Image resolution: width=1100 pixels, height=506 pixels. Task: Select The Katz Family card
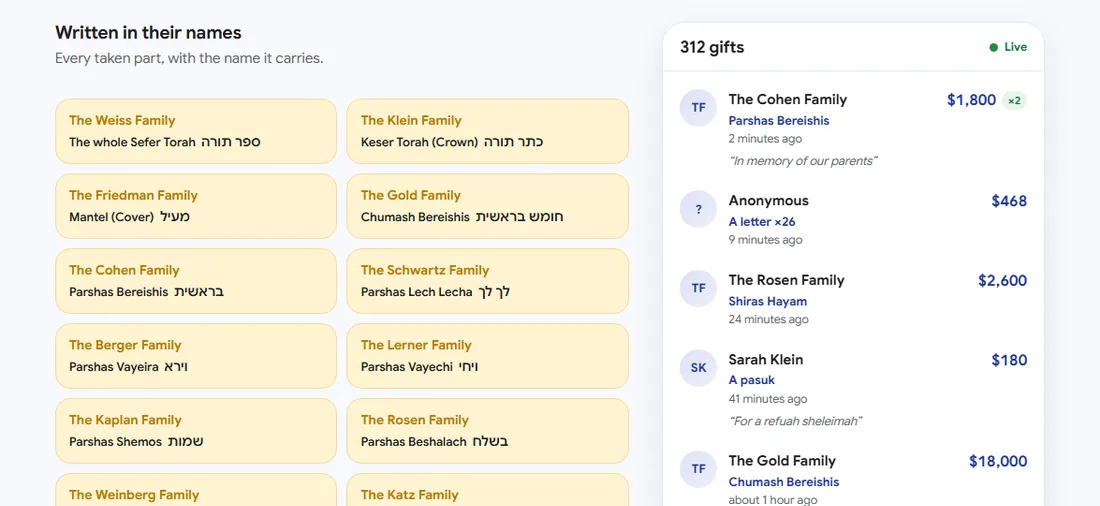(488, 490)
